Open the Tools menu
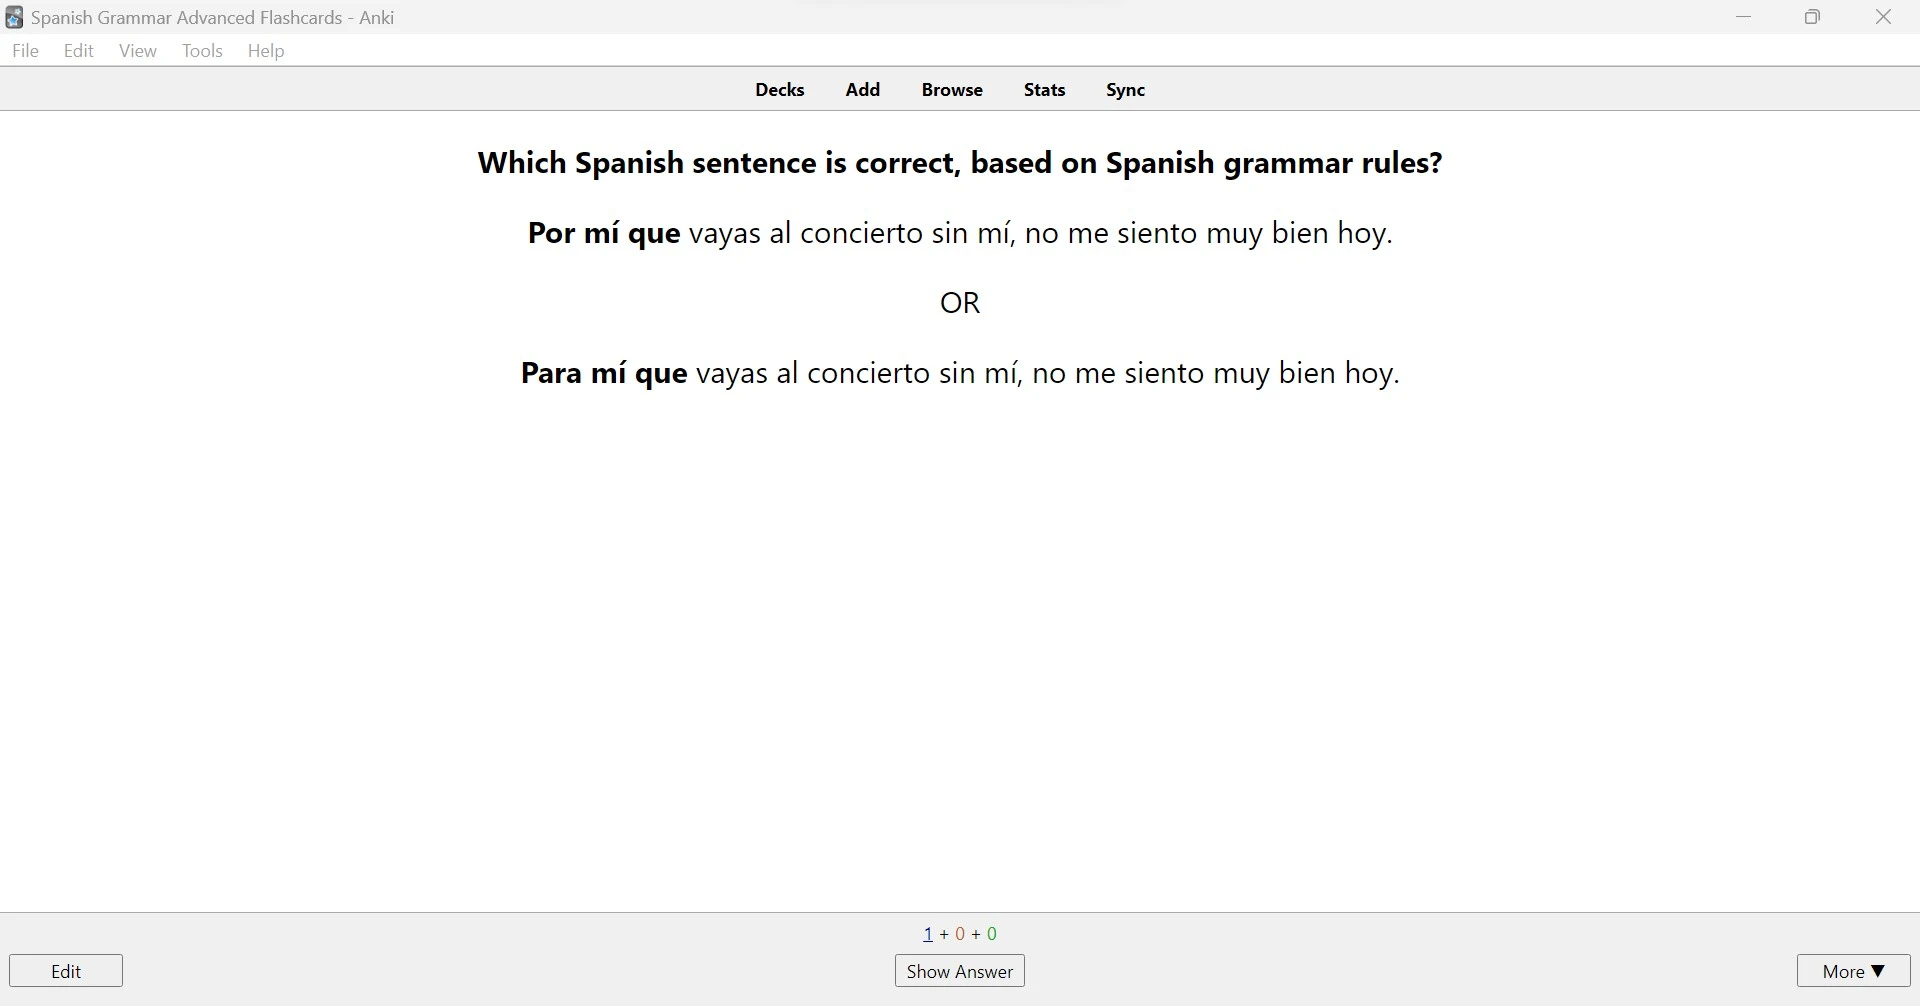Viewport: 1920px width, 1006px height. (x=202, y=51)
